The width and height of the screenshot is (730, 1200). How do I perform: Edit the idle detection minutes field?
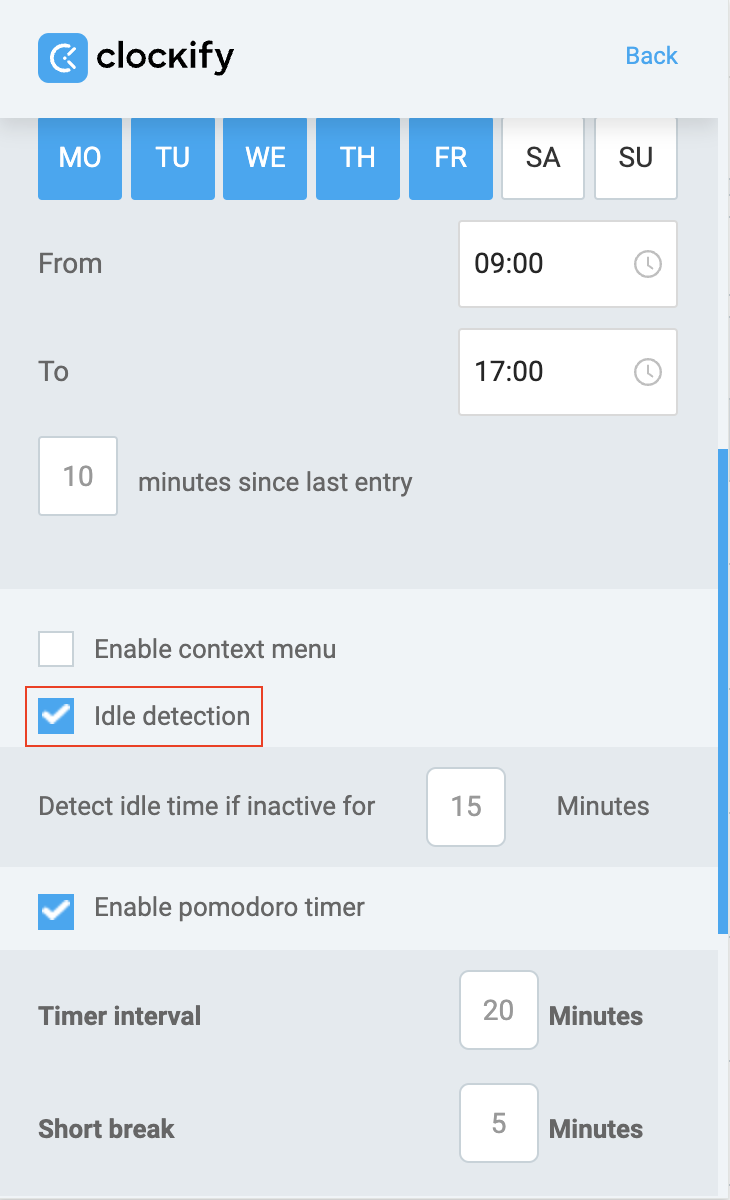pyautogui.click(x=466, y=807)
